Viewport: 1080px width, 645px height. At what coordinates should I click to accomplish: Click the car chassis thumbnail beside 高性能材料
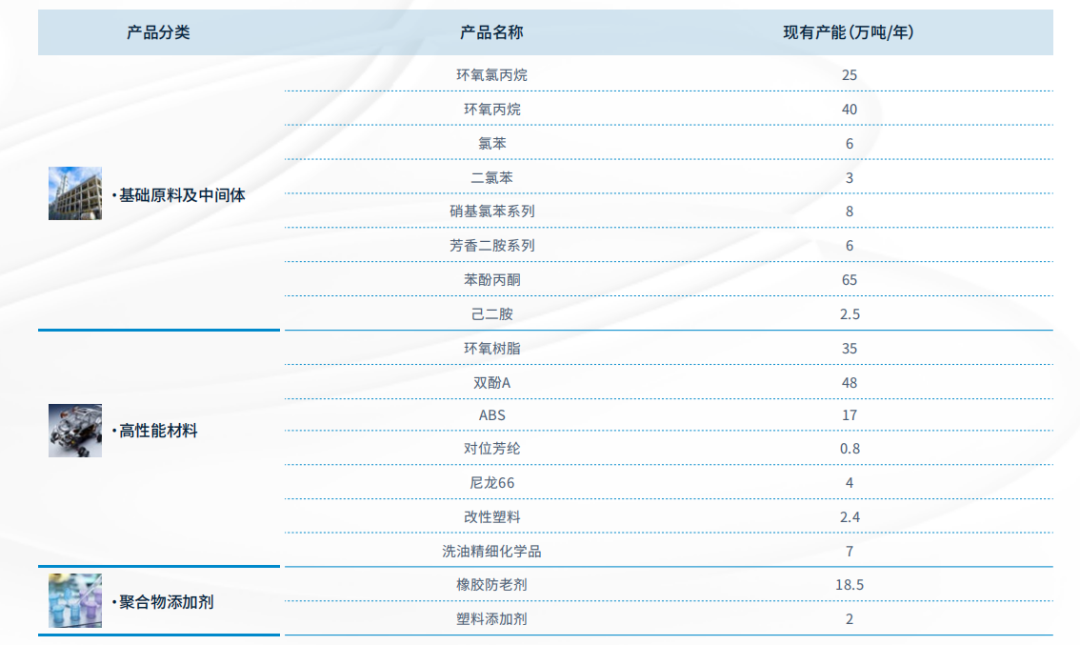coord(75,431)
